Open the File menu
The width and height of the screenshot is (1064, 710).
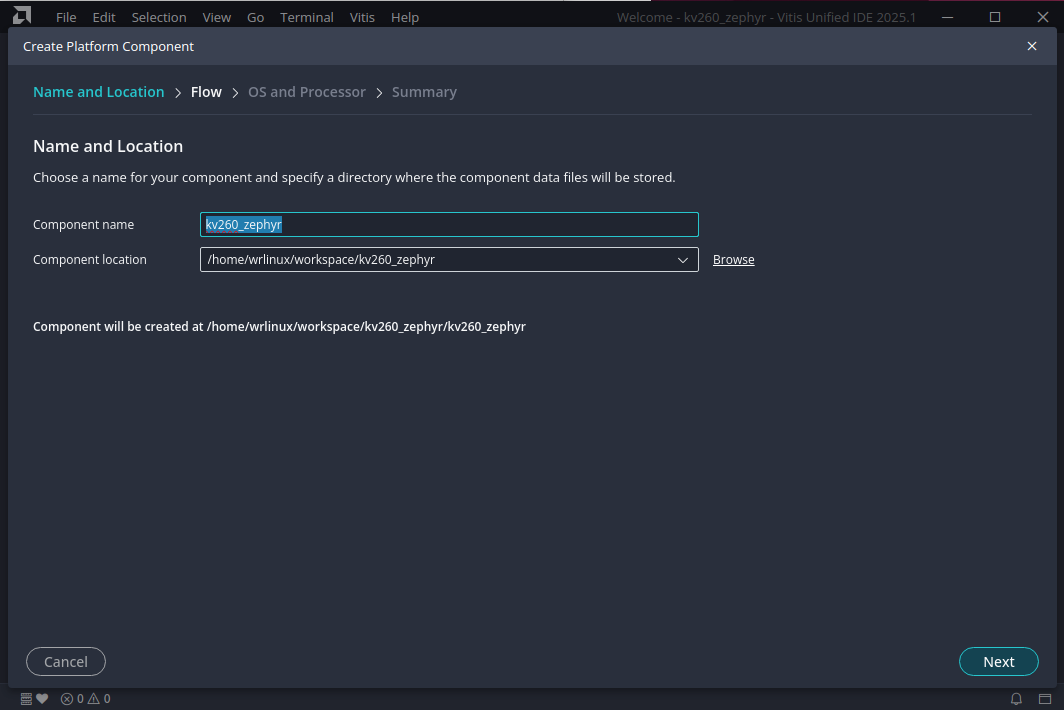pyautogui.click(x=66, y=17)
